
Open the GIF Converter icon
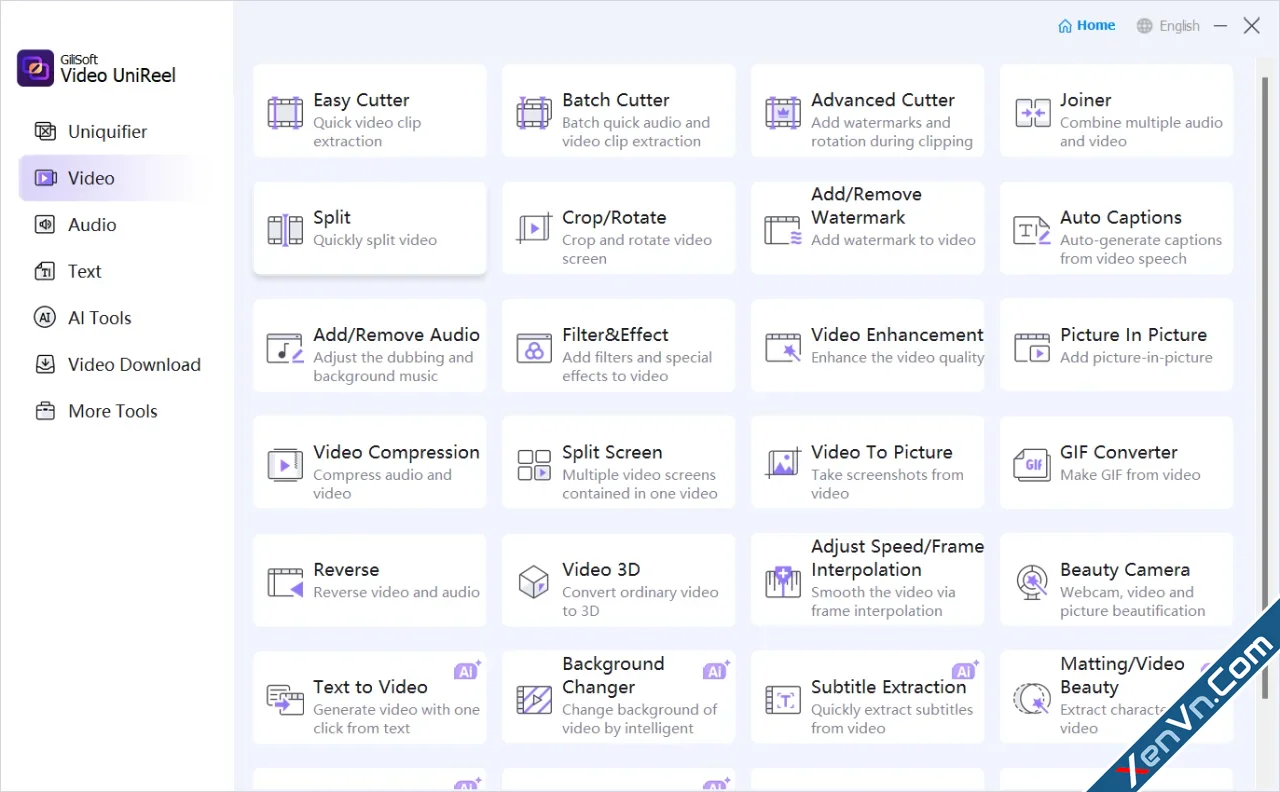pyautogui.click(x=1032, y=464)
